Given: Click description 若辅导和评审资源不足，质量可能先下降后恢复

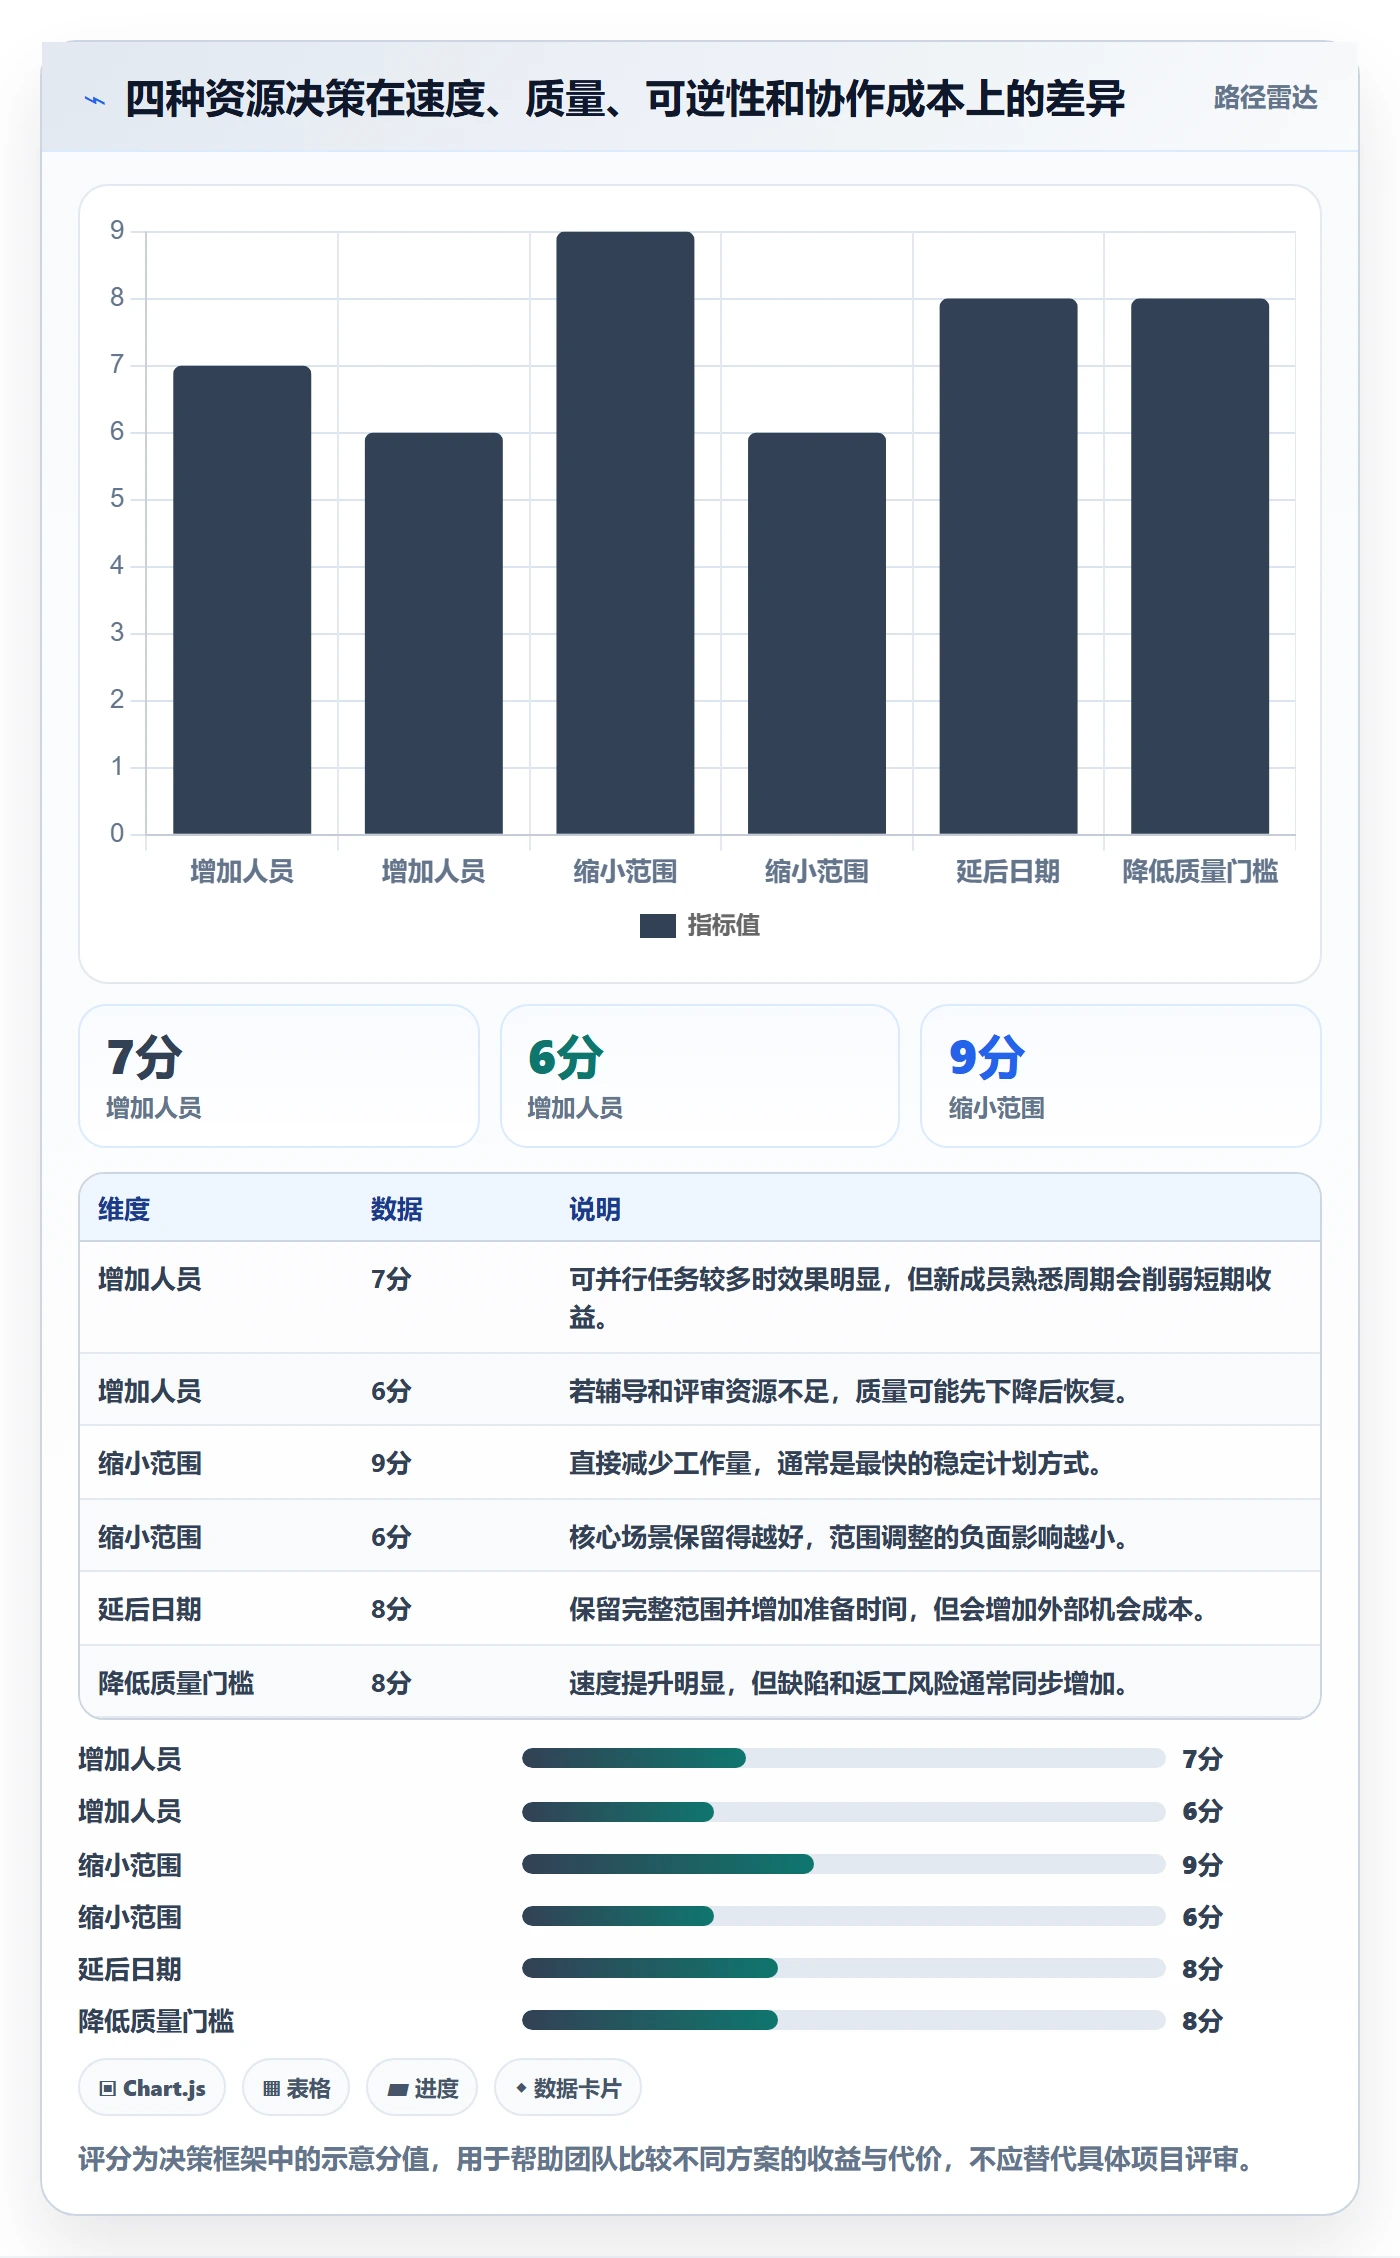Looking at the screenshot, I should pyautogui.click(x=849, y=1391).
